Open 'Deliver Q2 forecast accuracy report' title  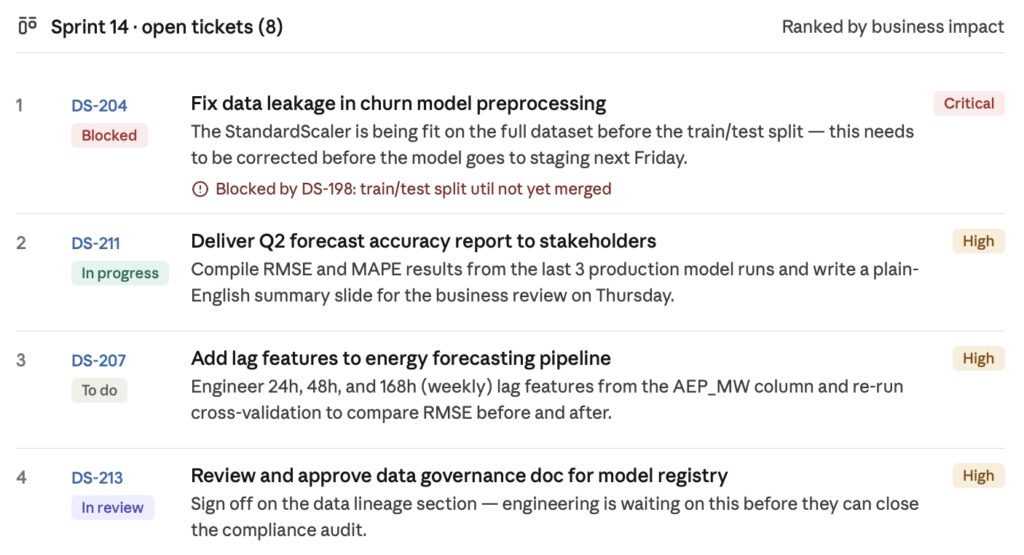[x=423, y=241]
